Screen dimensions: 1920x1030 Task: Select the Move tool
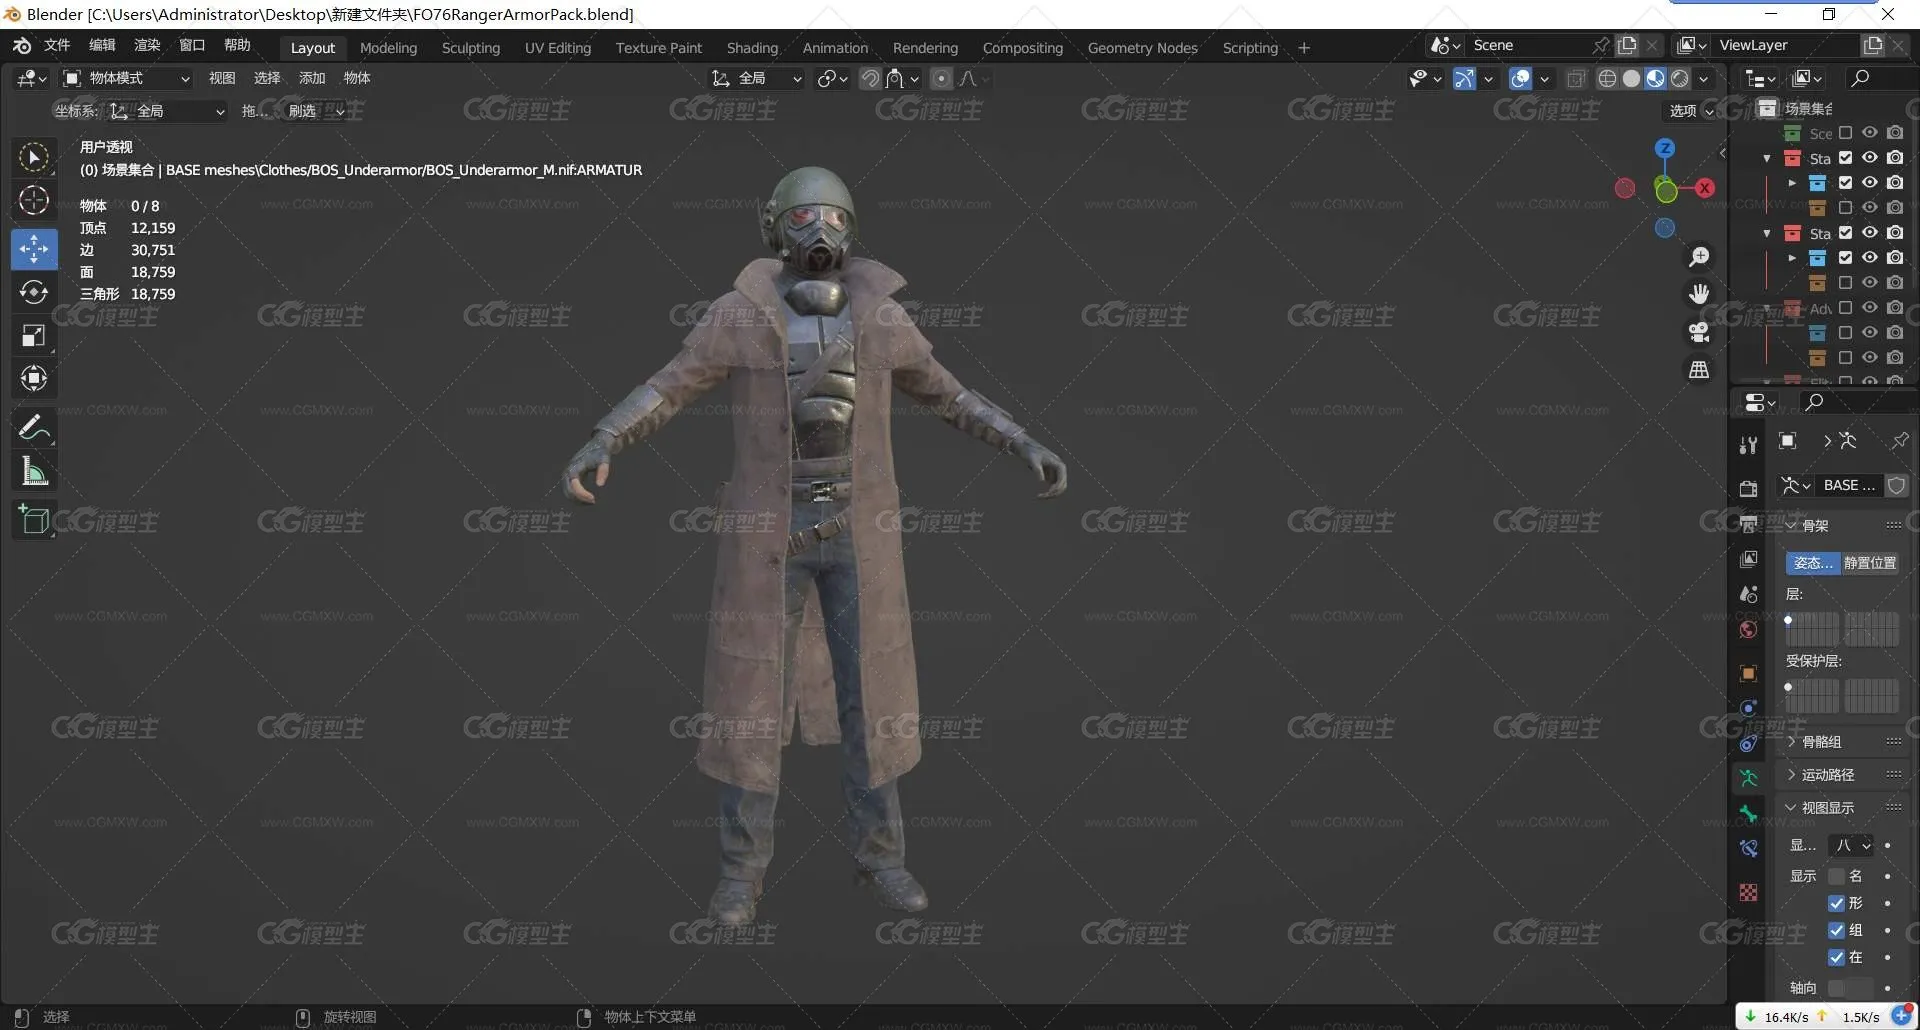click(x=34, y=249)
